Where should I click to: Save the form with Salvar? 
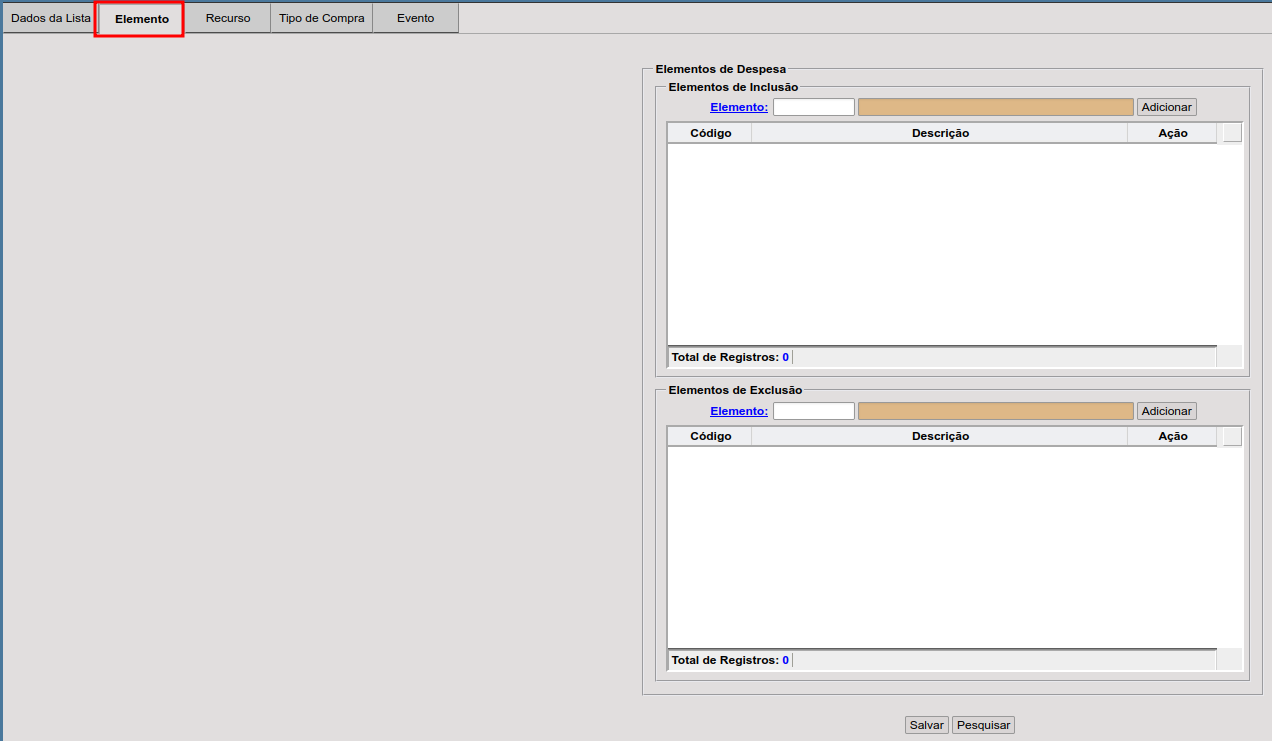pyautogui.click(x=926, y=725)
